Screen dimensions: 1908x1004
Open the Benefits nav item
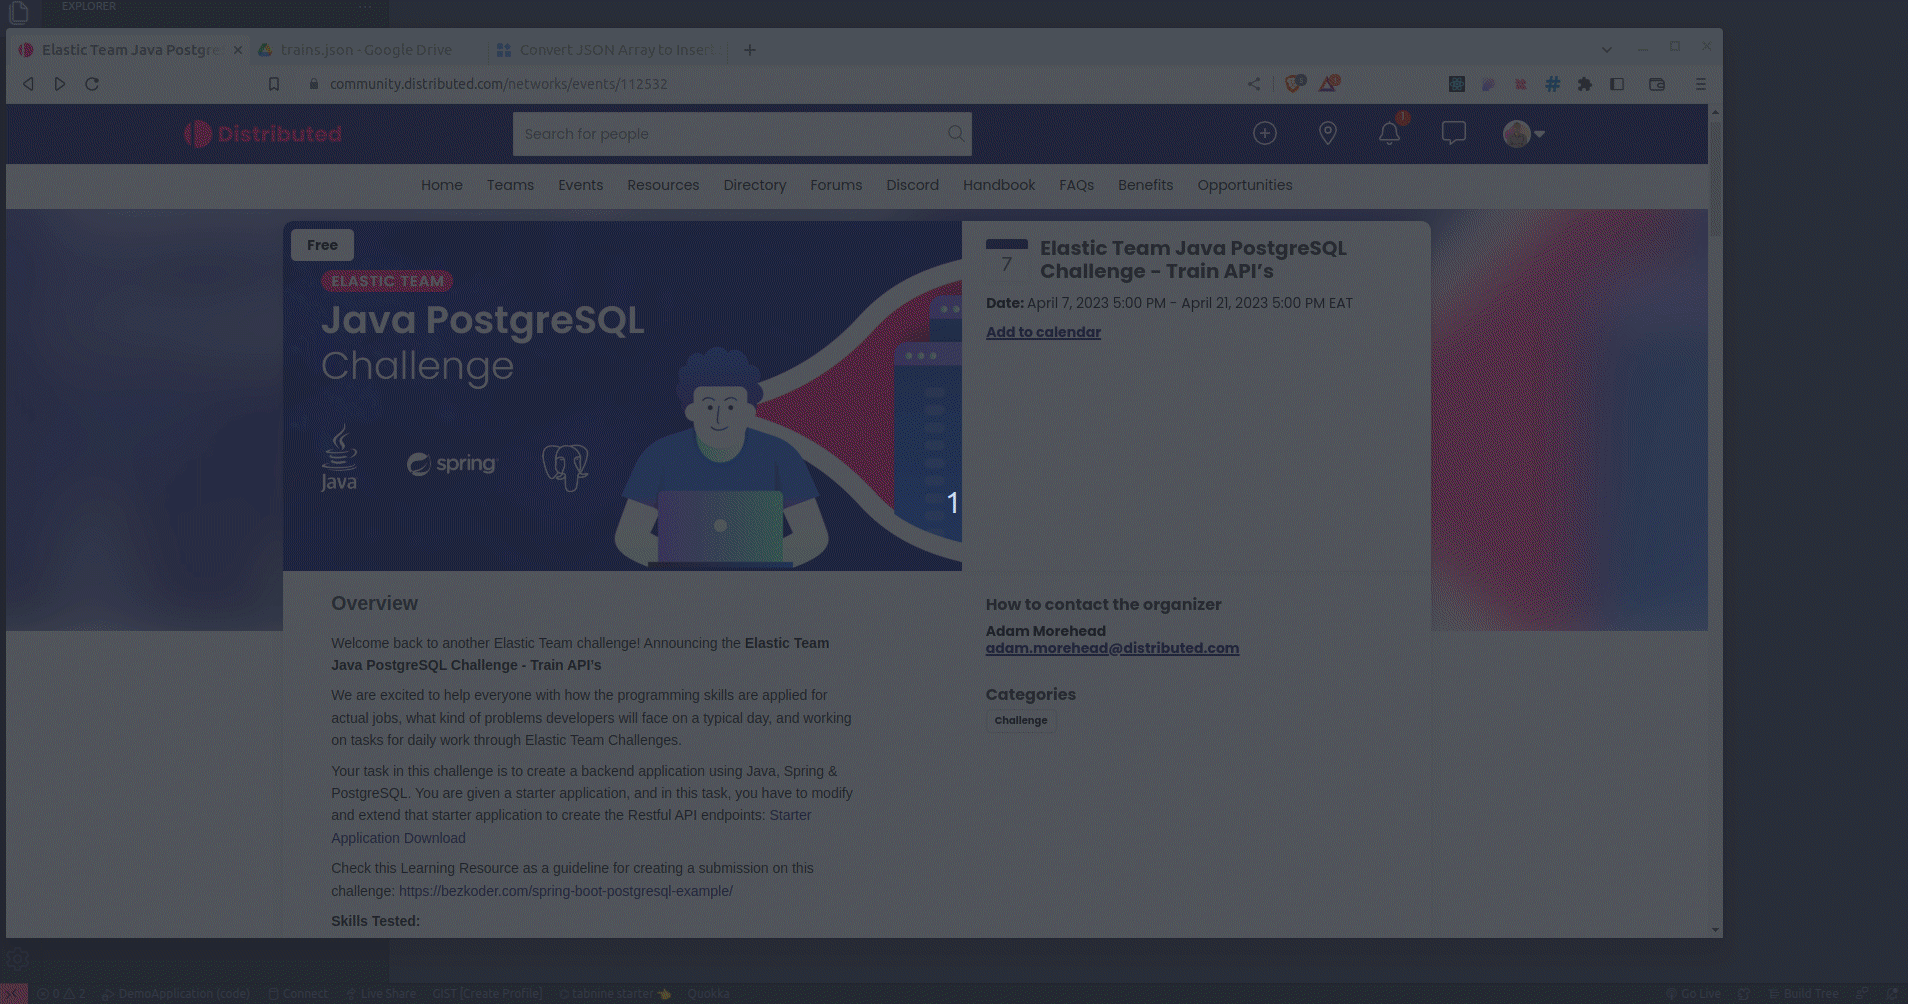click(1145, 185)
